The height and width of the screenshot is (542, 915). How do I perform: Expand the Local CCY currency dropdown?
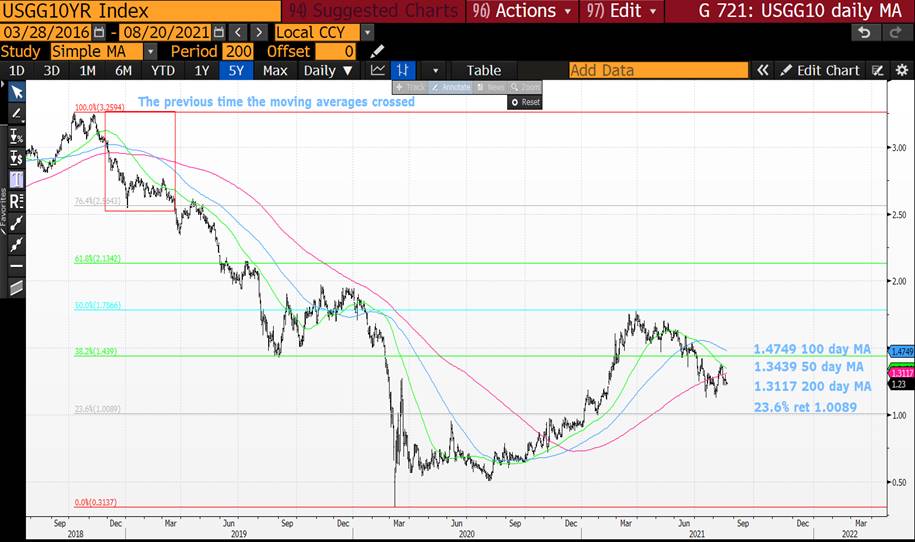click(366, 32)
